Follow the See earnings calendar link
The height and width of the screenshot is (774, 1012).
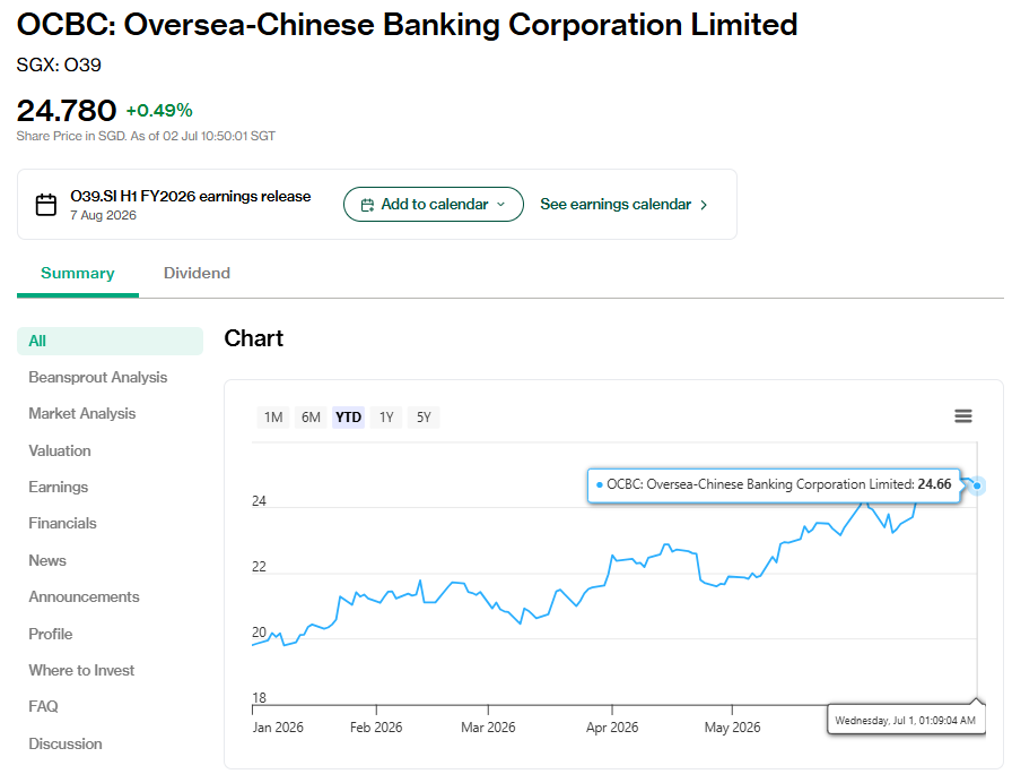(x=624, y=205)
